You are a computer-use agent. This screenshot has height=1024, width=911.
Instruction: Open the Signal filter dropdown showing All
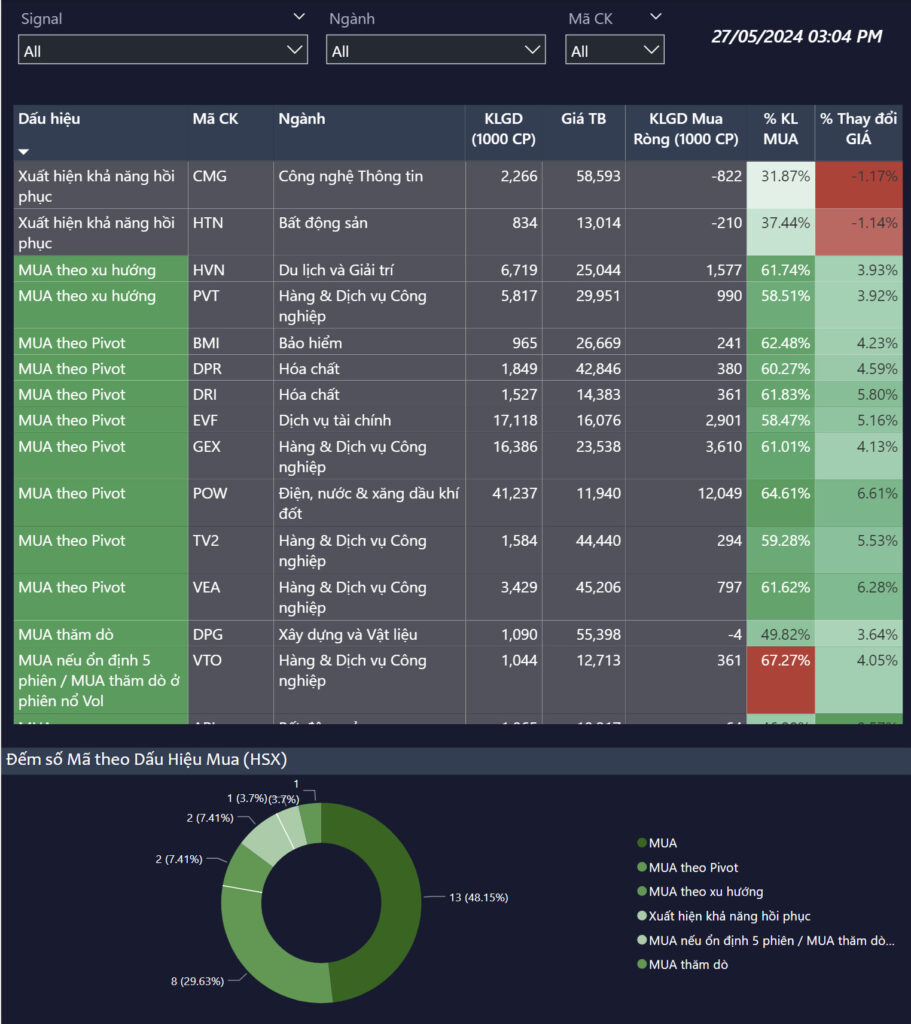pyautogui.click(x=163, y=50)
